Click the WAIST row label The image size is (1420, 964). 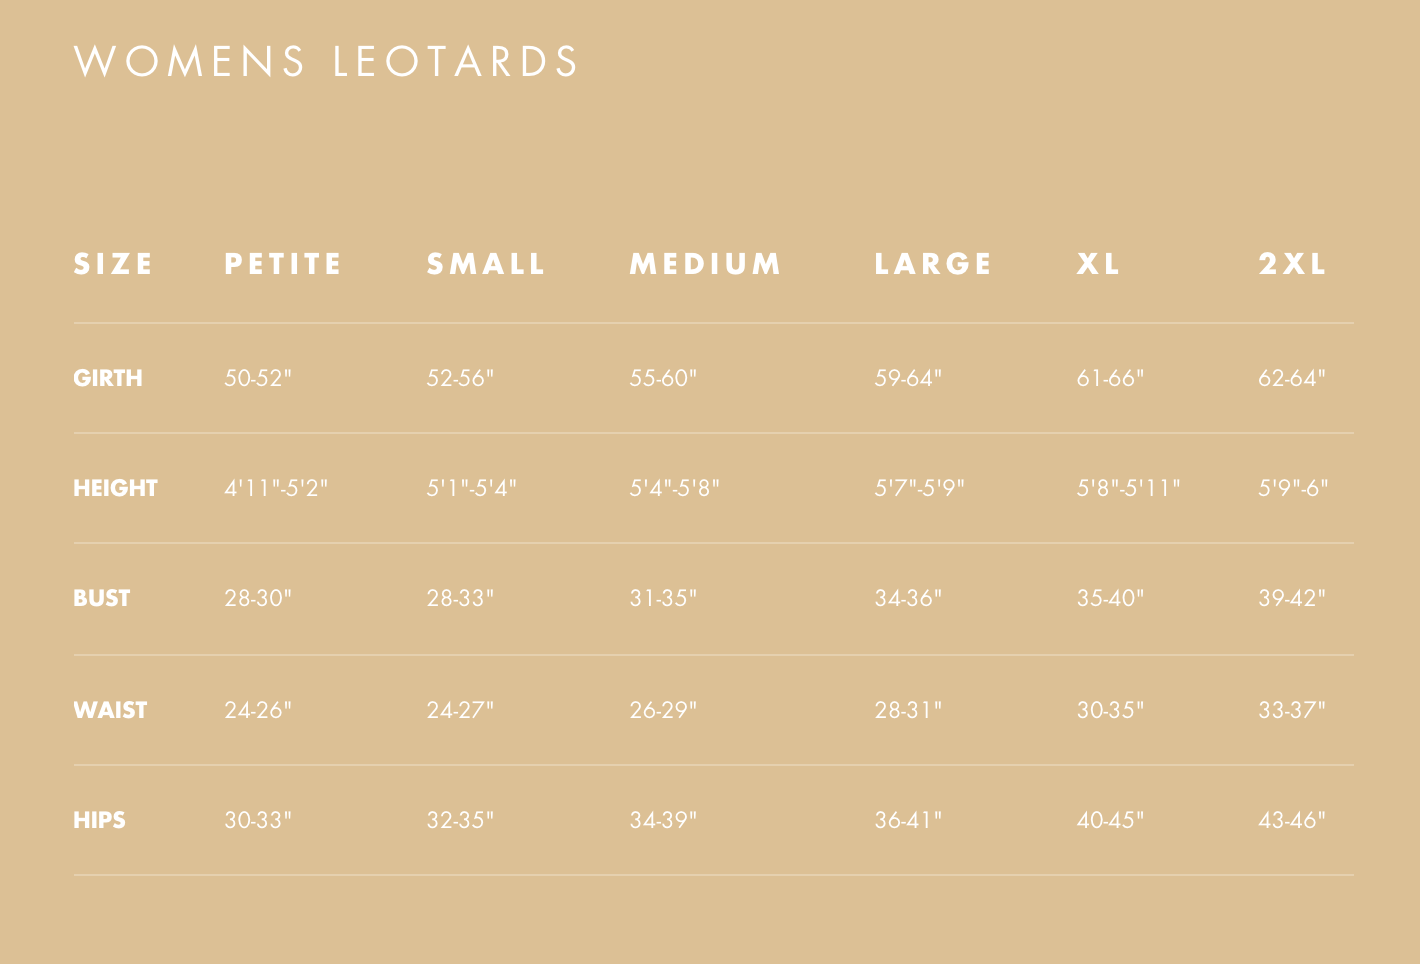[110, 710]
